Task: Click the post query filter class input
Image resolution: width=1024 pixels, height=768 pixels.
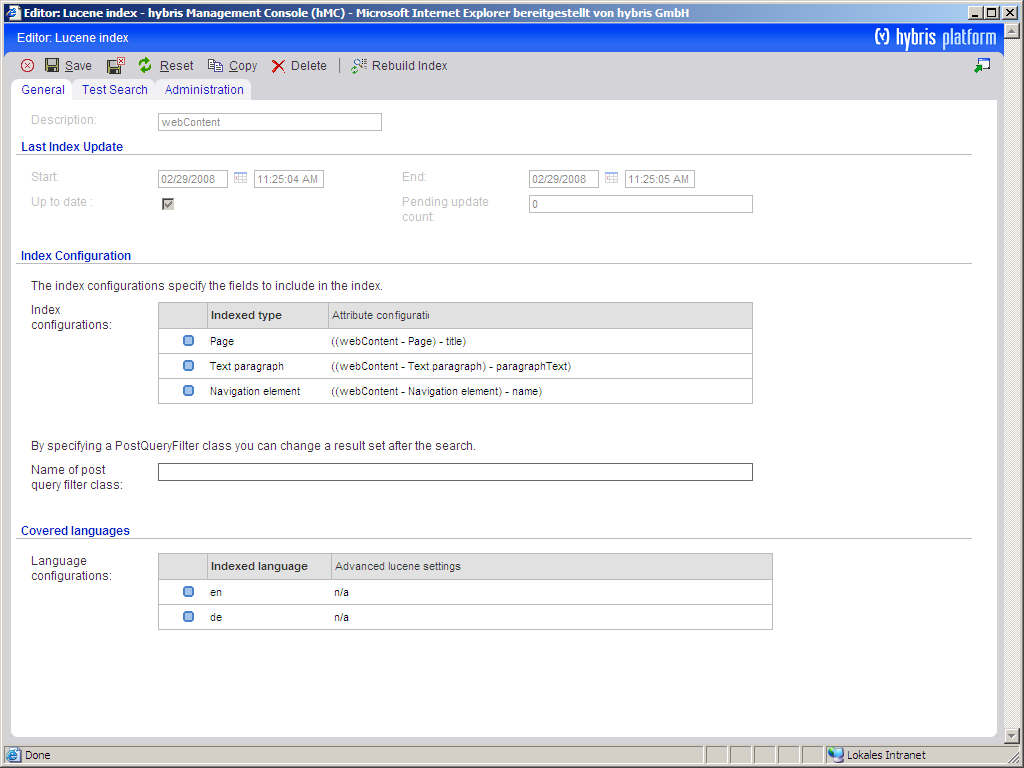Action: click(x=455, y=472)
